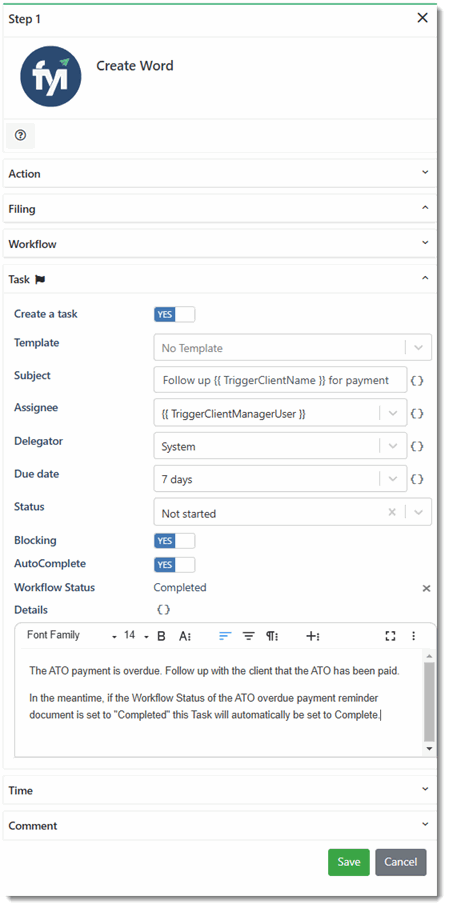Close the Step 1 panel

click(x=423, y=18)
